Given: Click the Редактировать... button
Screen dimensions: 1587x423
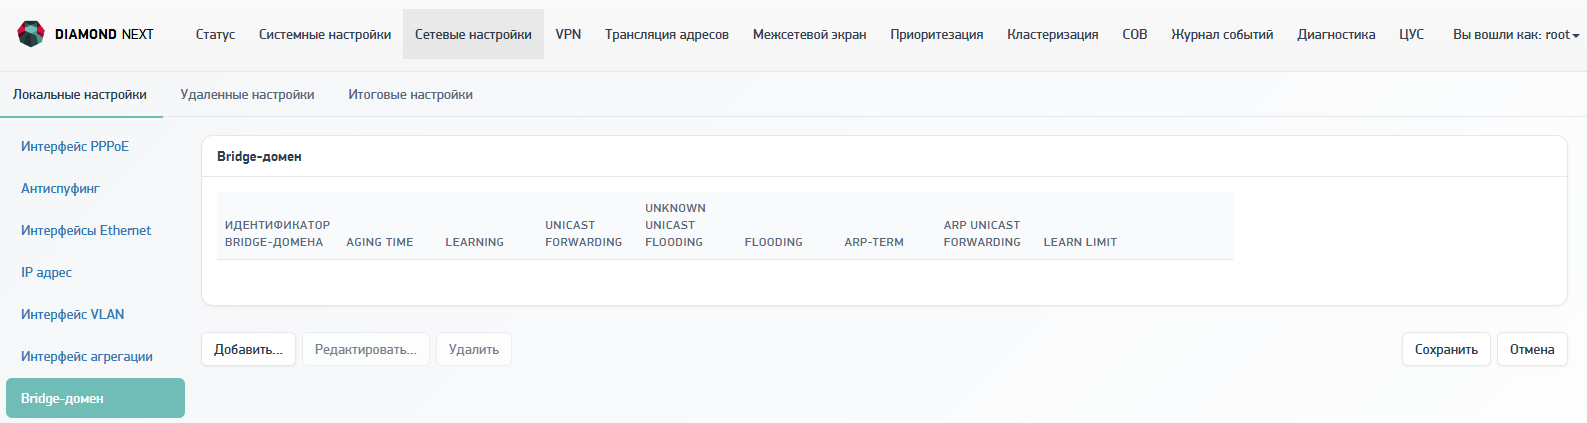Looking at the screenshot, I should point(366,349).
